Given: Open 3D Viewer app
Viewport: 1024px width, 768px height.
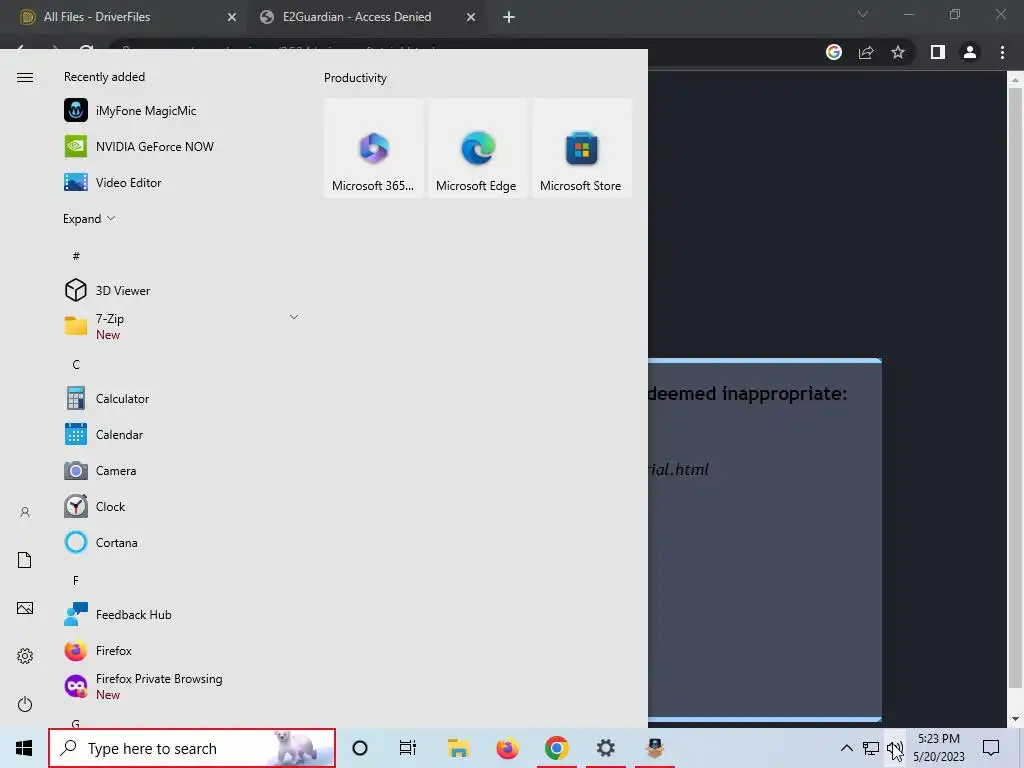Looking at the screenshot, I should (180, 290).
